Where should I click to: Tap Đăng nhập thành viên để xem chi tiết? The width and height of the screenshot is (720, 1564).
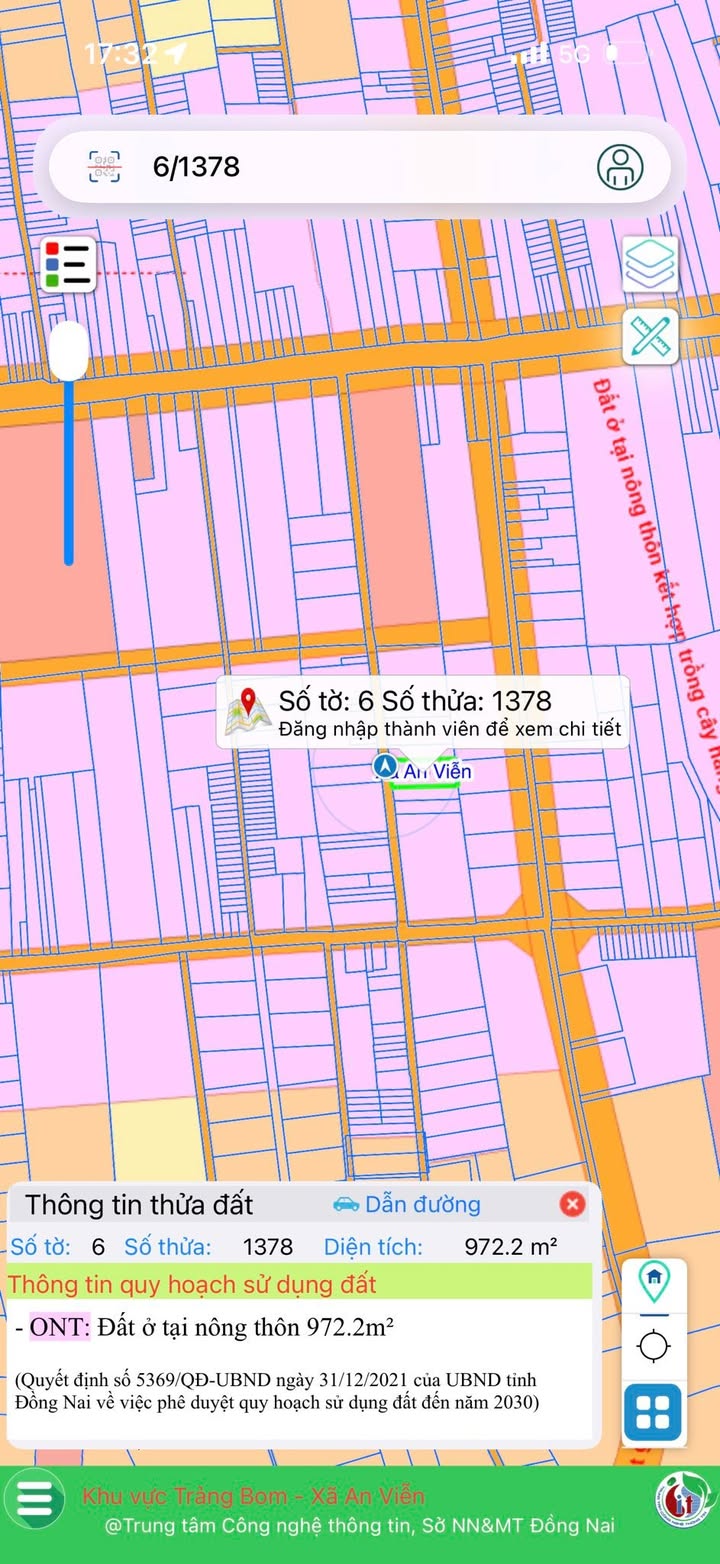(450, 730)
